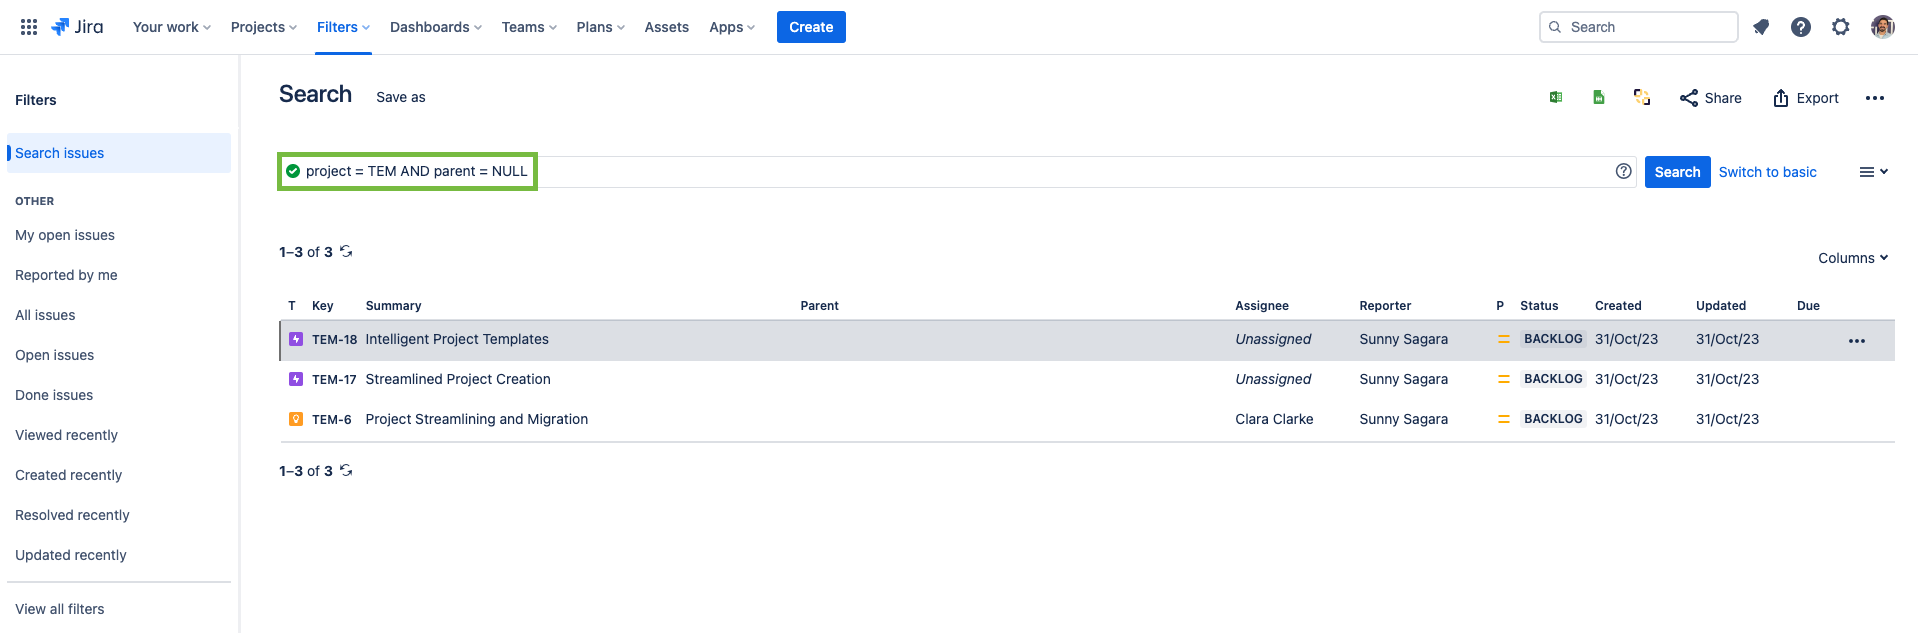The width and height of the screenshot is (1918, 633).
Task: Refresh results using top refresh icon
Action: pyautogui.click(x=346, y=251)
